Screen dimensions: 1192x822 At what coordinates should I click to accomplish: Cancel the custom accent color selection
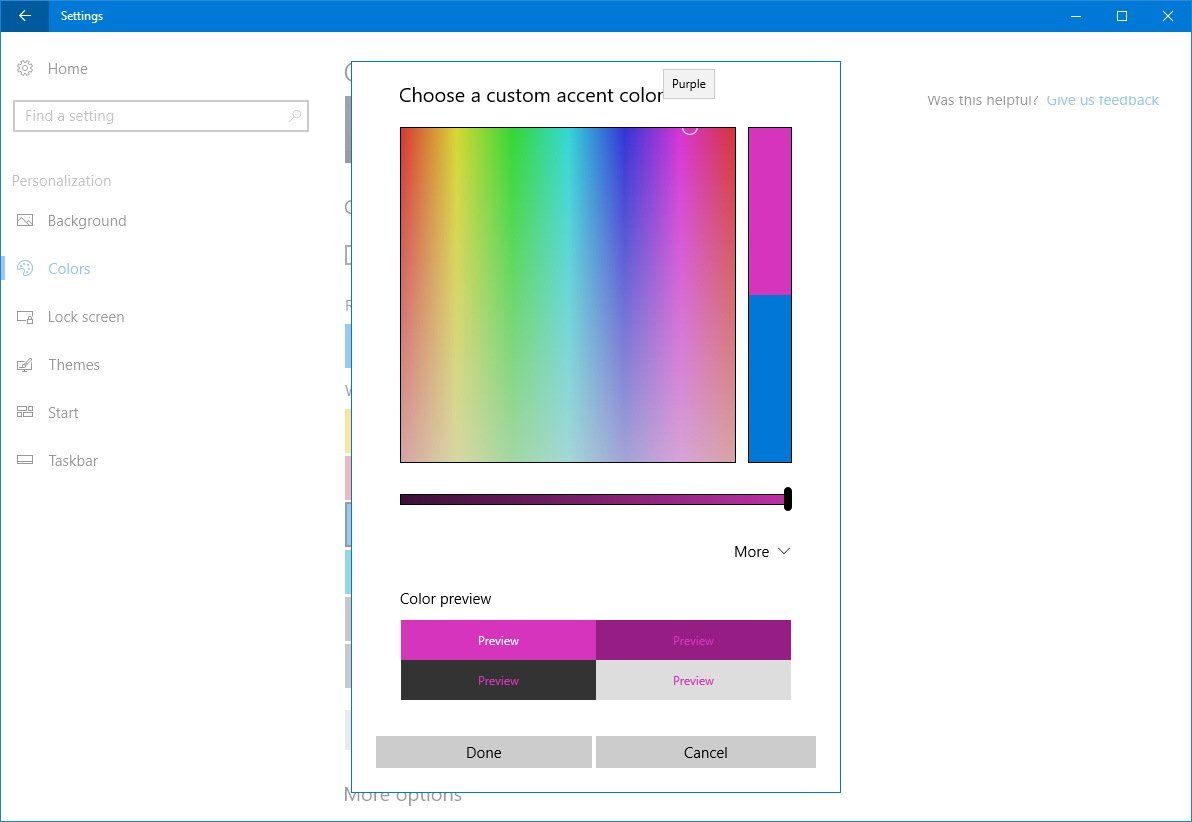point(705,752)
